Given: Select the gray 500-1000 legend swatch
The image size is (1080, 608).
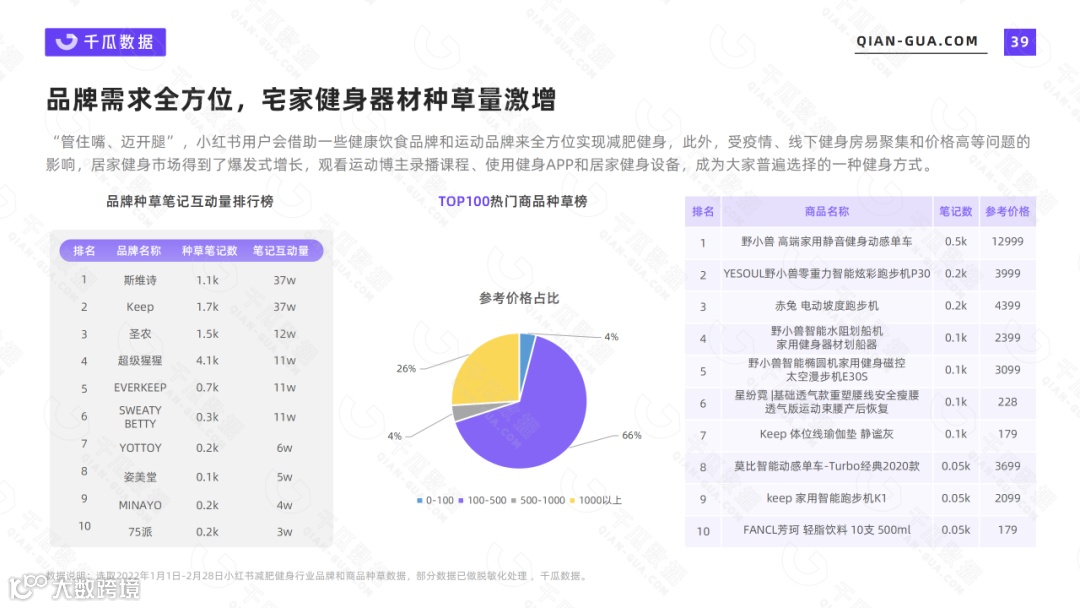Looking at the screenshot, I should coord(513,501).
